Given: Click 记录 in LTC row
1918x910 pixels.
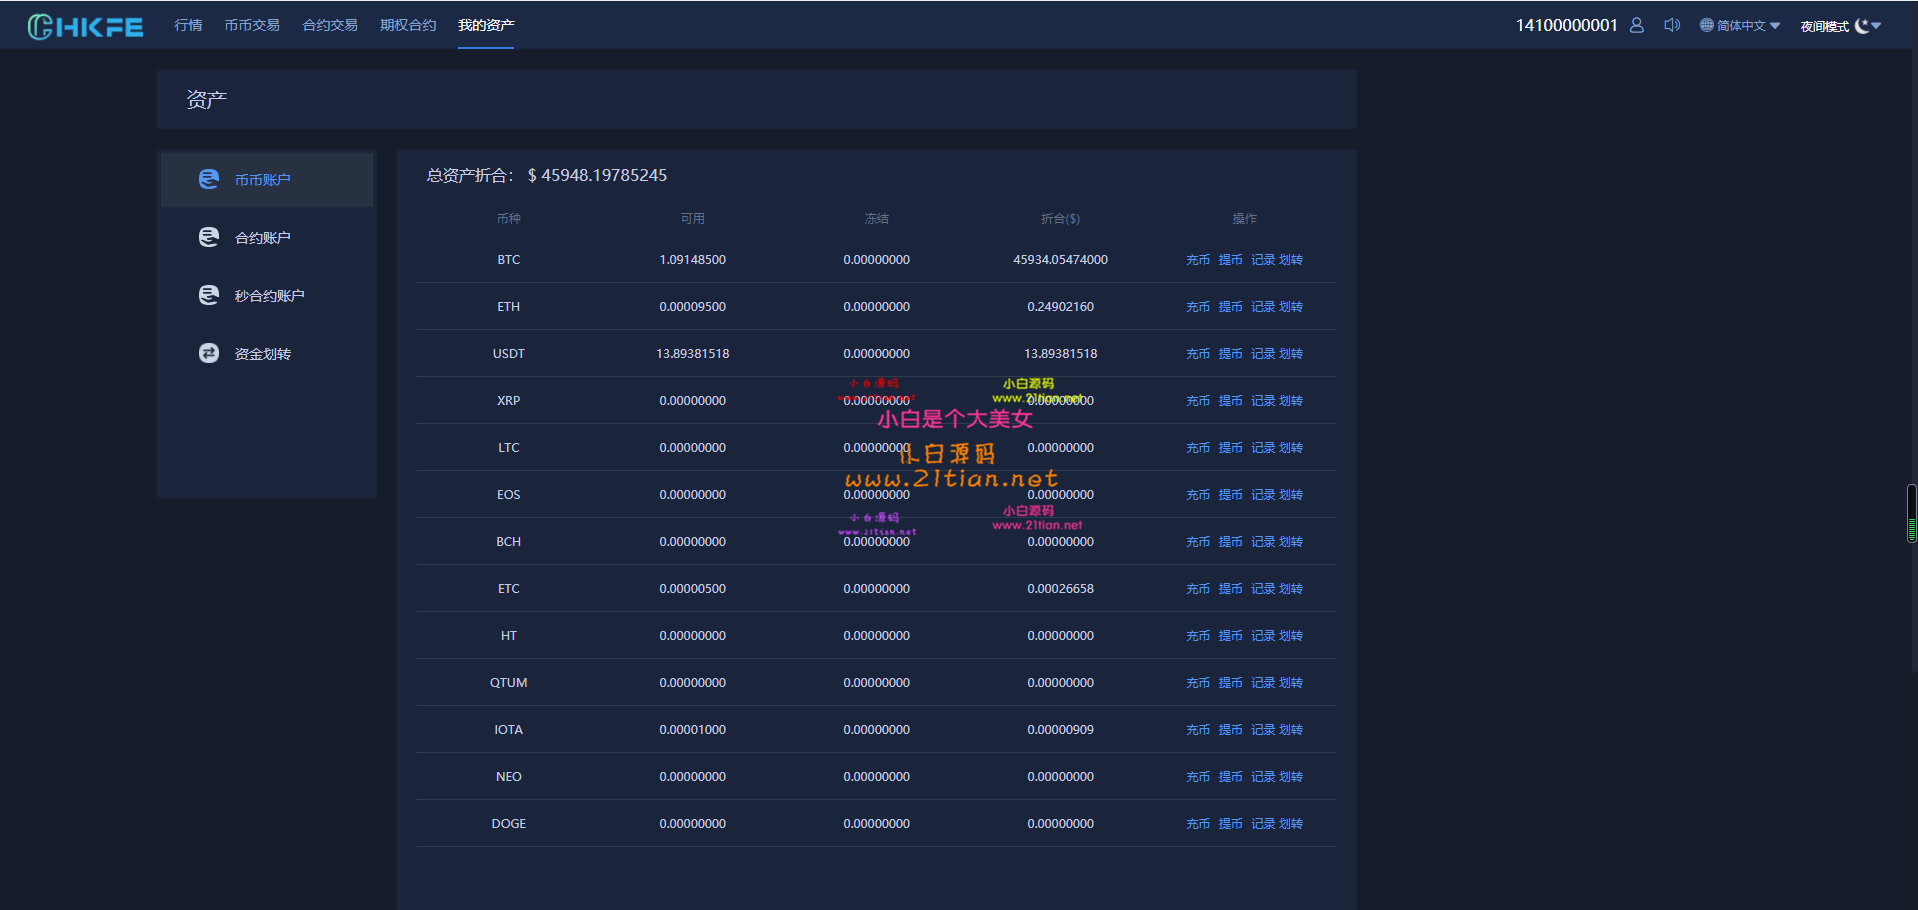Looking at the screenshot, I should point(1263,448).
